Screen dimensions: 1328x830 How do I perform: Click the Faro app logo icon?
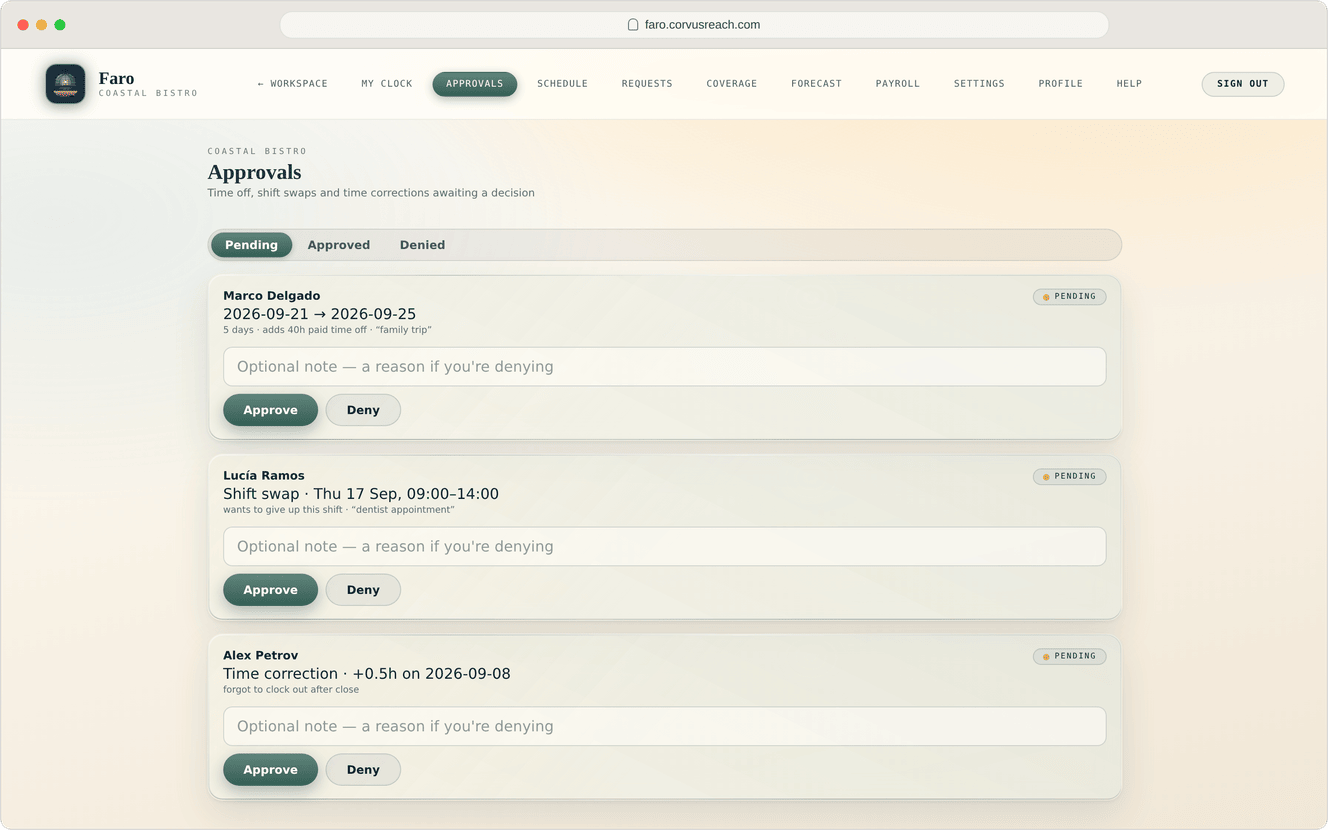(x=65, y=84)
